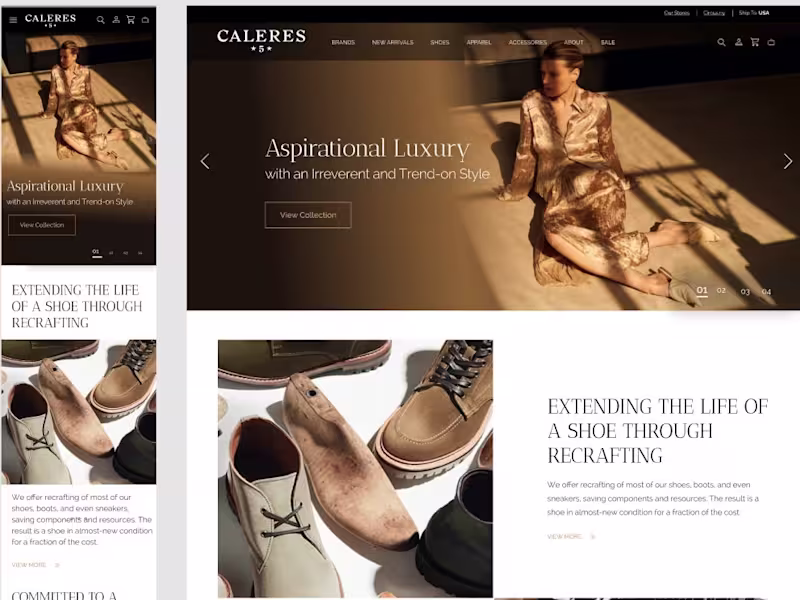800x600 pixels.
Task: Click the bag icon at far right of desktop header
Action: pos(771,42)
